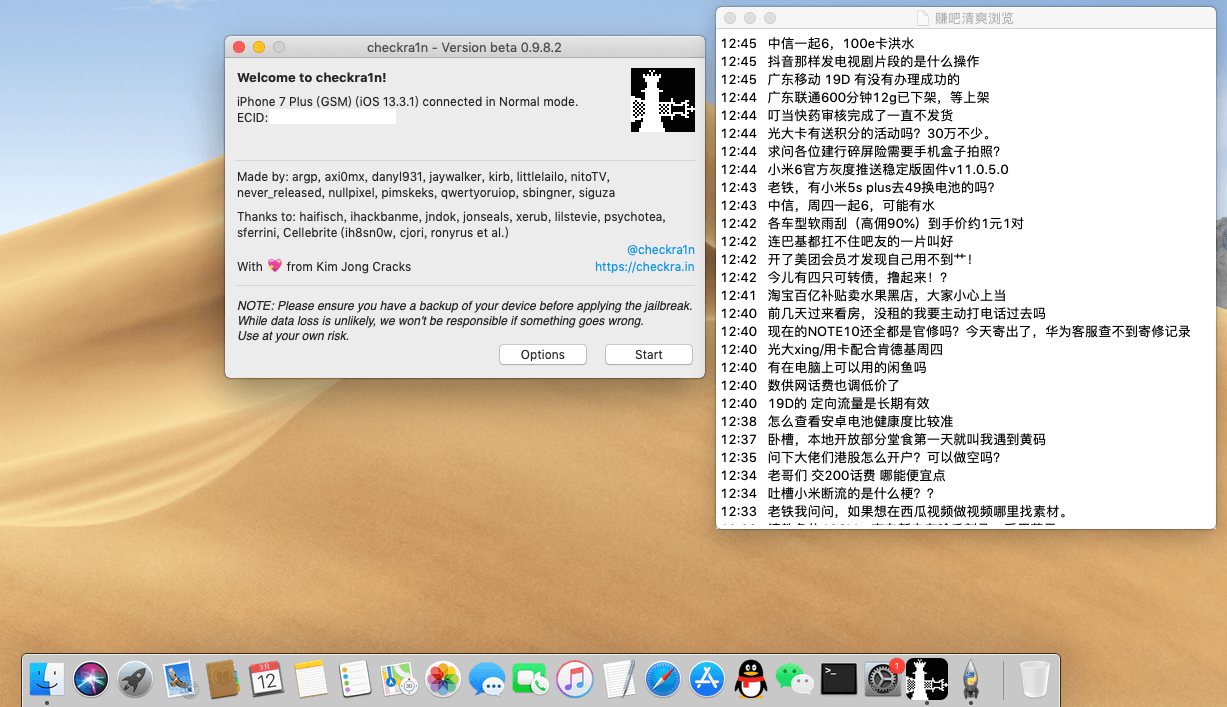1227x707 pixels.
Task: Open System Preferences gear with badge
Action: pos(883,679)
